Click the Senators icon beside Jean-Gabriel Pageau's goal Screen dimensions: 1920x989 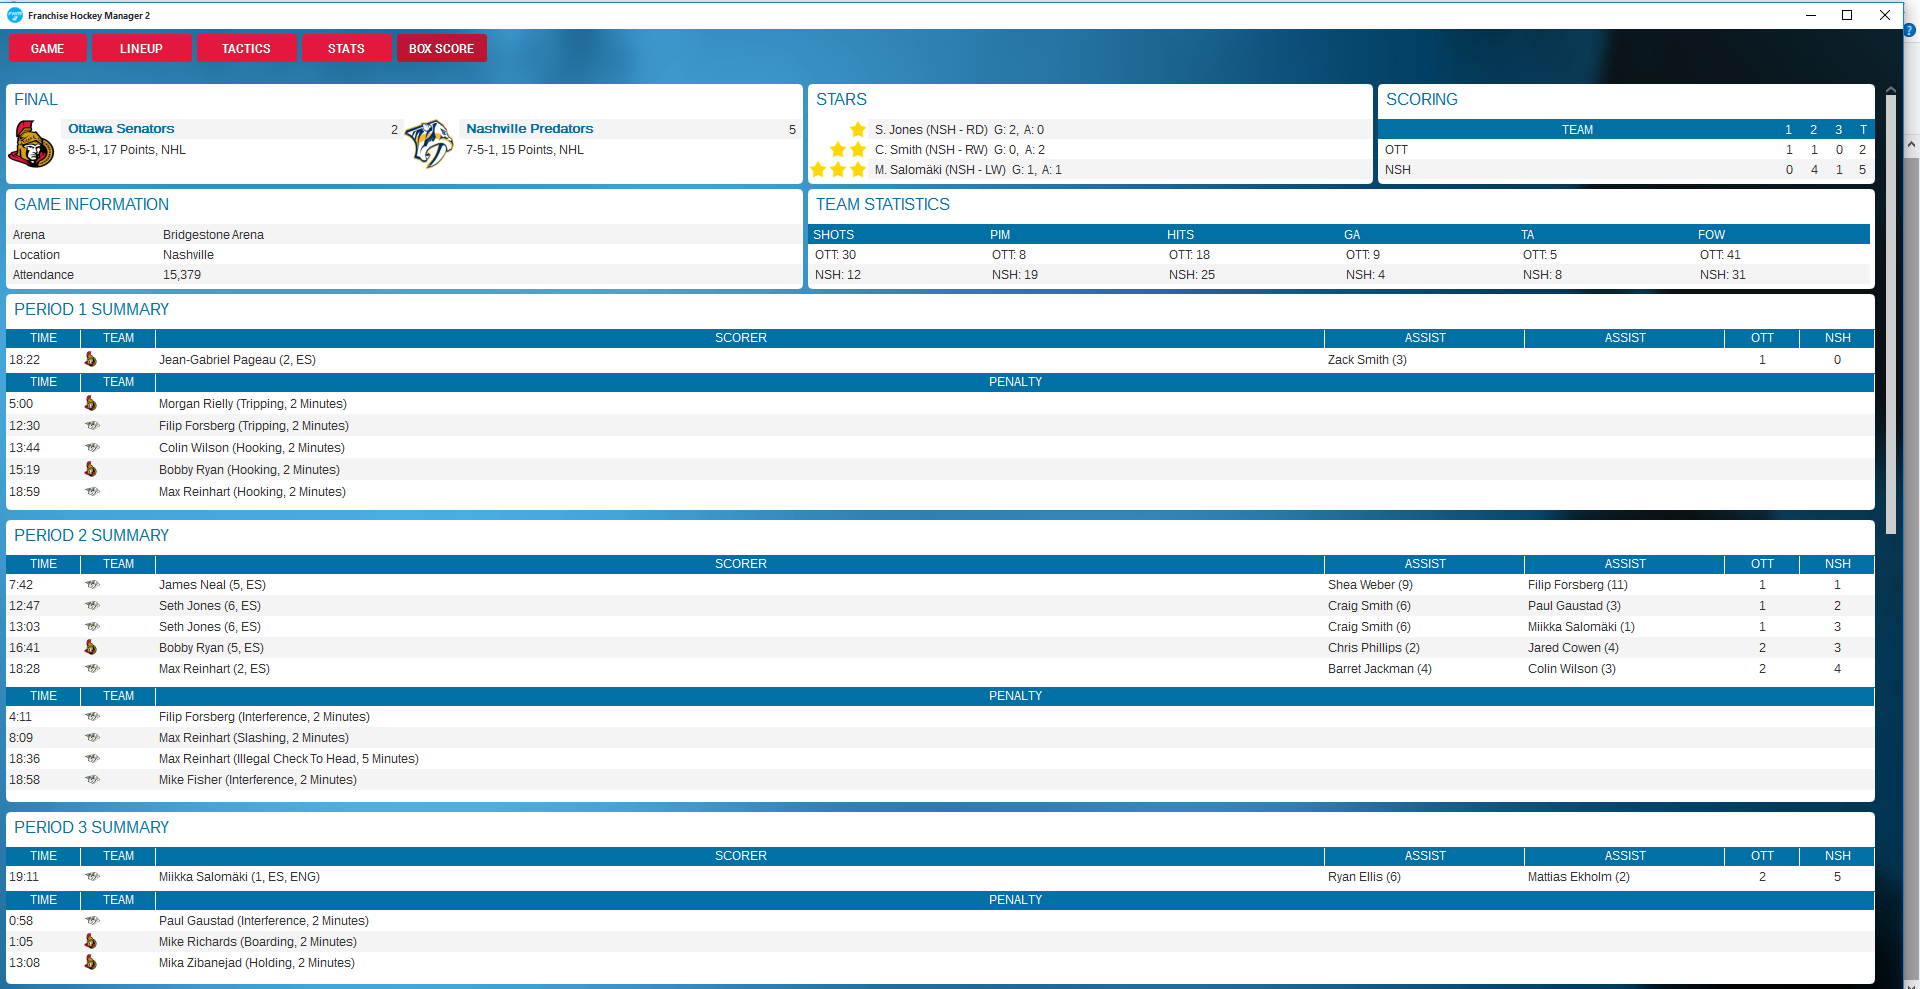click(91, 360)
